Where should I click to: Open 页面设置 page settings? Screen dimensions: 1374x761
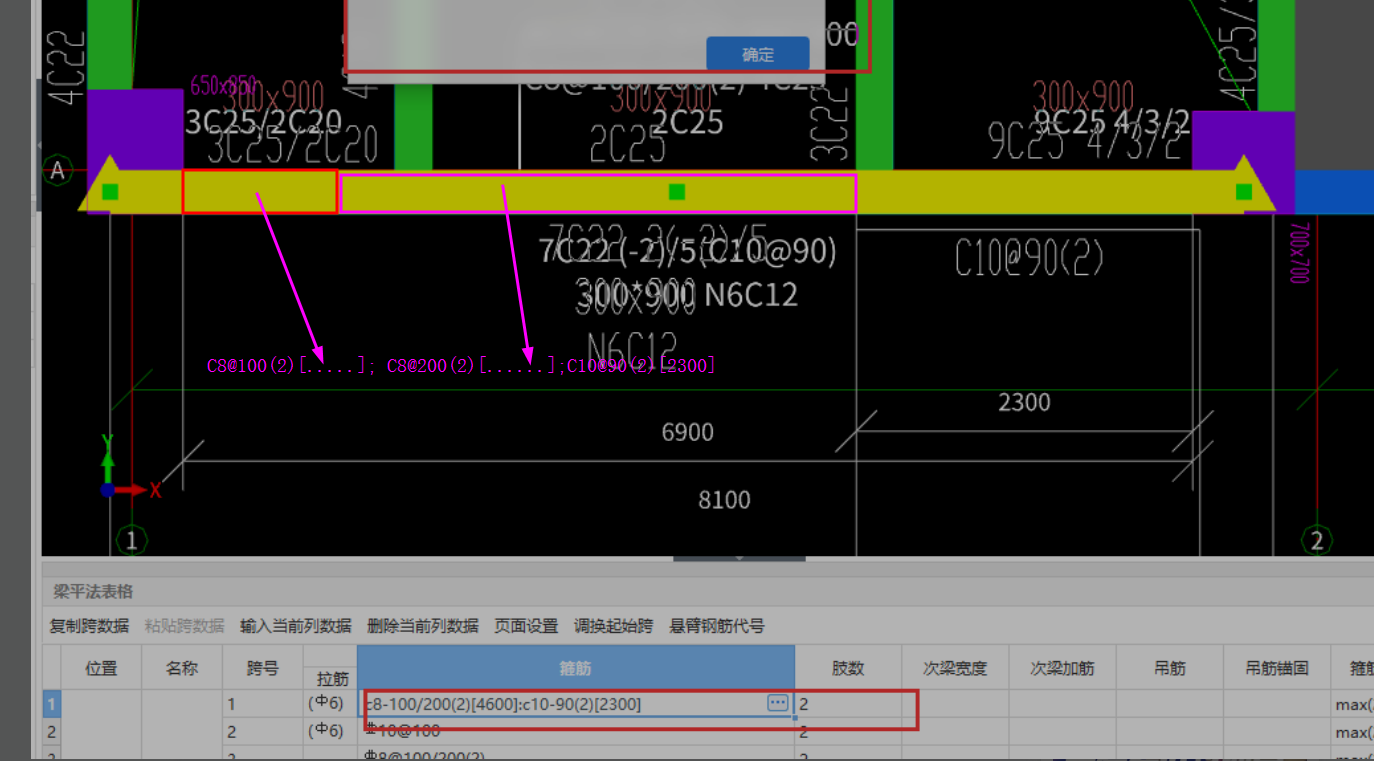tap(526, 626)
